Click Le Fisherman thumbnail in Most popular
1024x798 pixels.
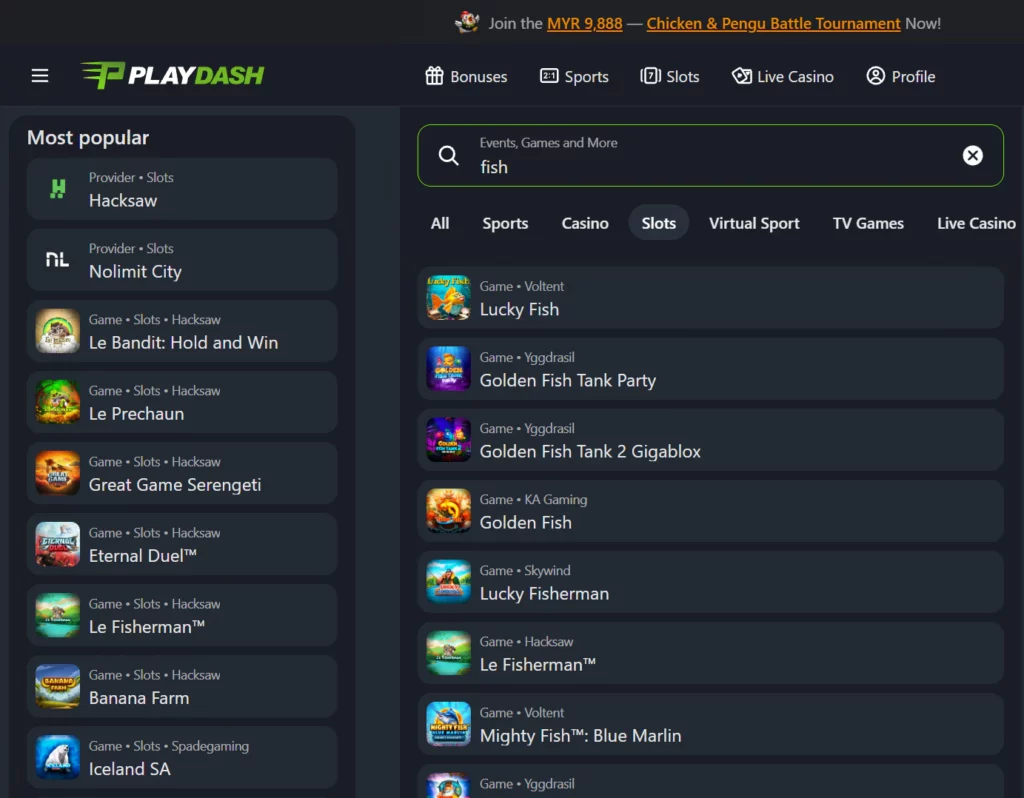point(57,616)
